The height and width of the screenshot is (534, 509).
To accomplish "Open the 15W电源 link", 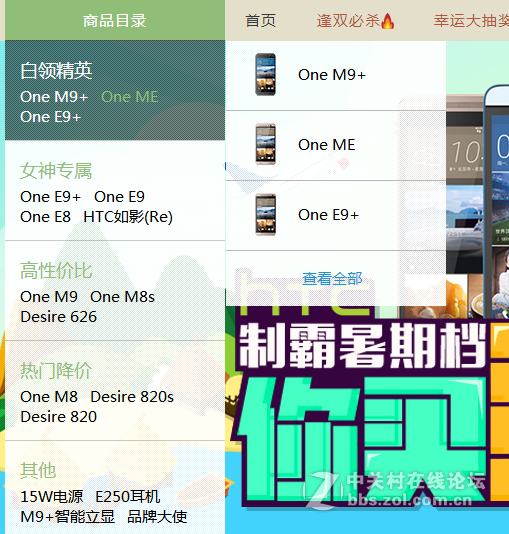I will [51, 497].
